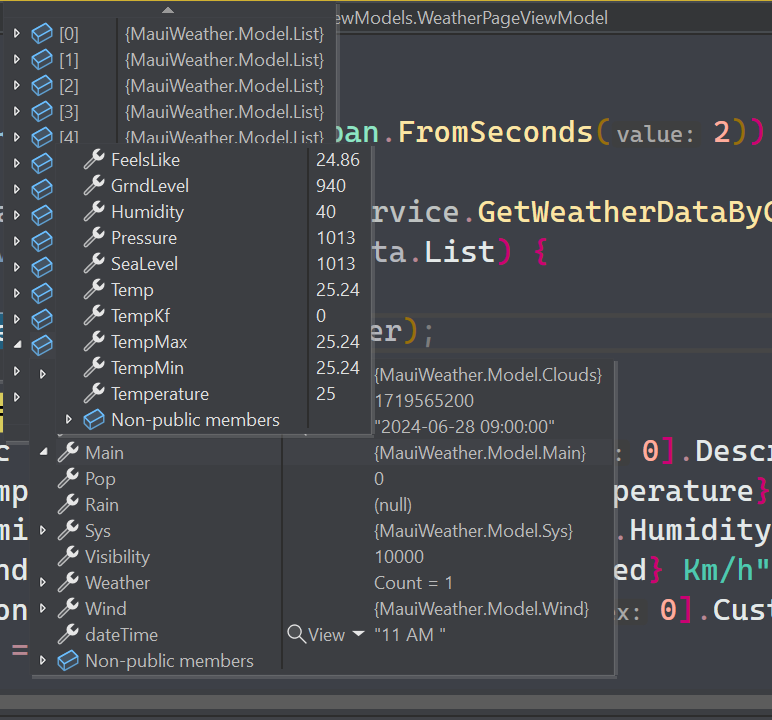Select the {MauiWeather.Model.Main} value
The width and height of the screenshot is (772, 720).
(480, 453)
